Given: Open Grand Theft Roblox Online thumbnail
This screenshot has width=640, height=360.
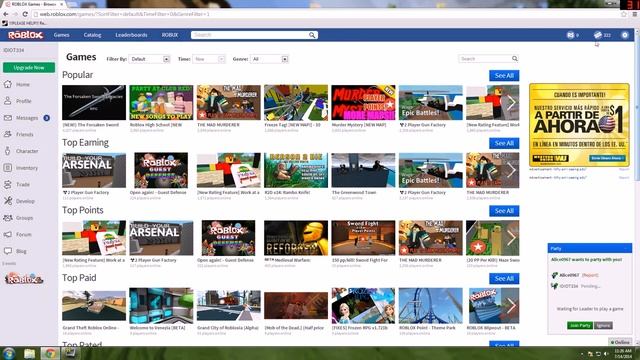Looking at the screenshot, I should [x=94, y=305].
